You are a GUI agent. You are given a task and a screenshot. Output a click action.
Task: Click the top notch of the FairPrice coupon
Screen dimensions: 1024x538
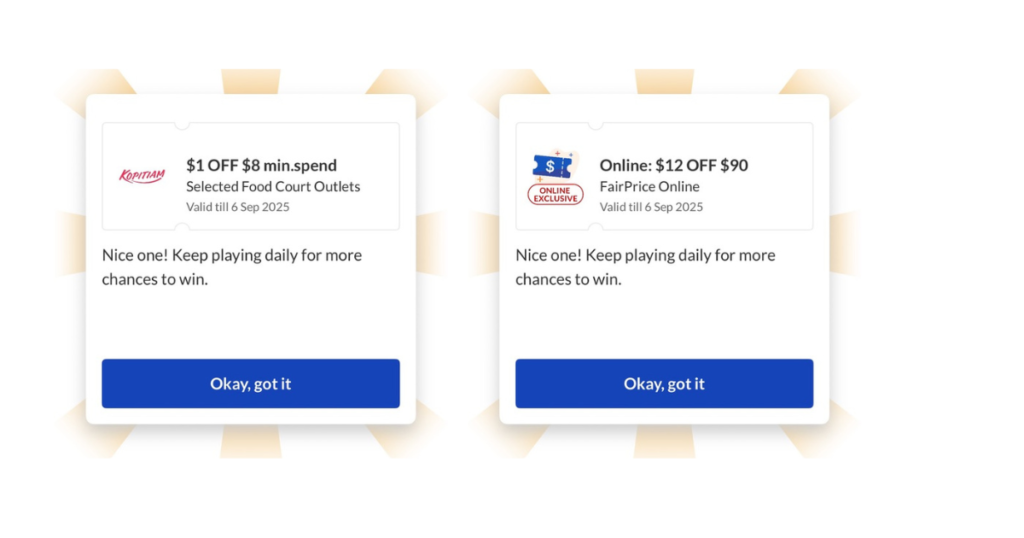[595, 125]
